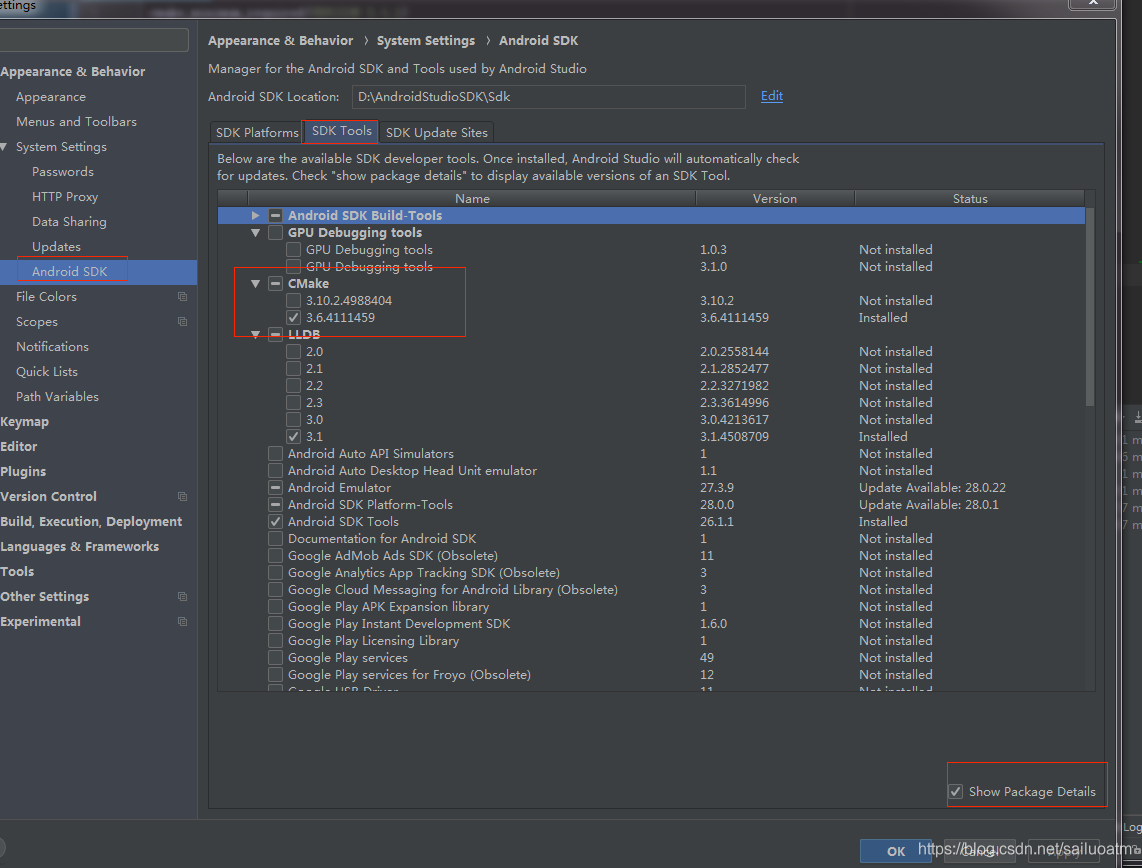Open the Plugins settings category
The width and height of the screenshot is (1142, 868).
(x=23, y=472)
